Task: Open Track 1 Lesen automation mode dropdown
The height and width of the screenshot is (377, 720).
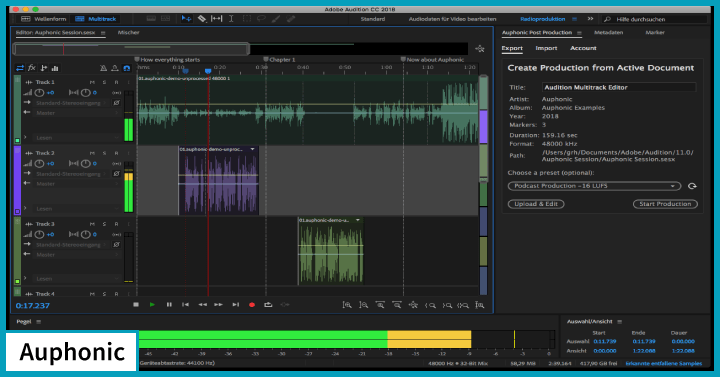Action: click(x=76, y=138)
